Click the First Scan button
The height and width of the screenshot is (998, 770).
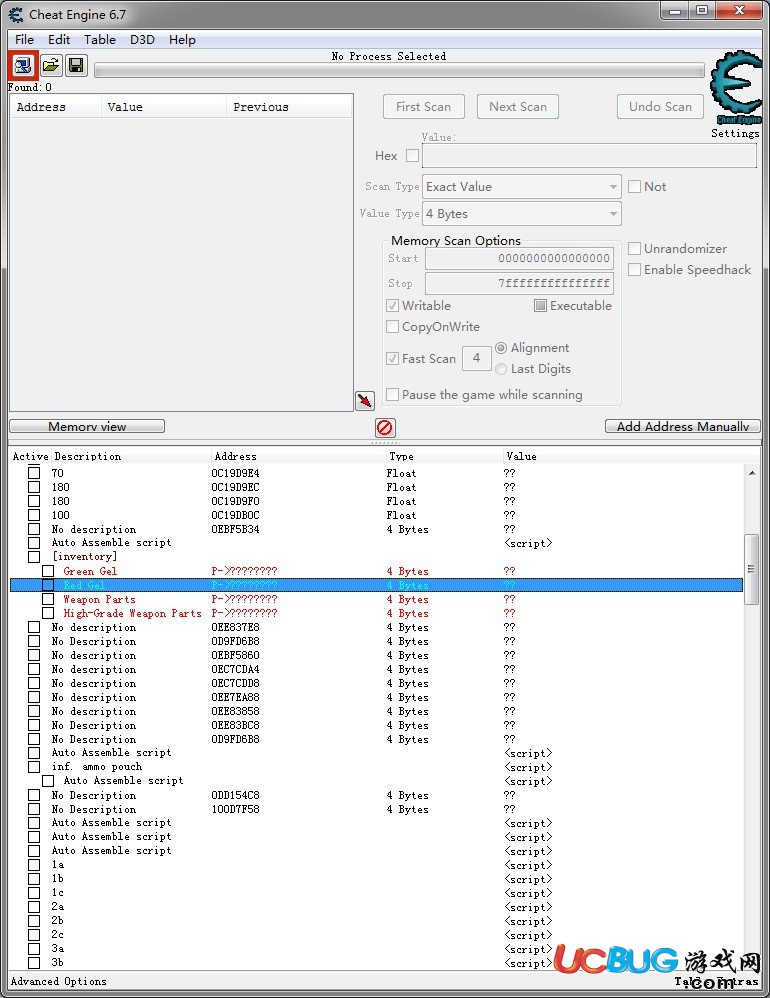[424, 106]
